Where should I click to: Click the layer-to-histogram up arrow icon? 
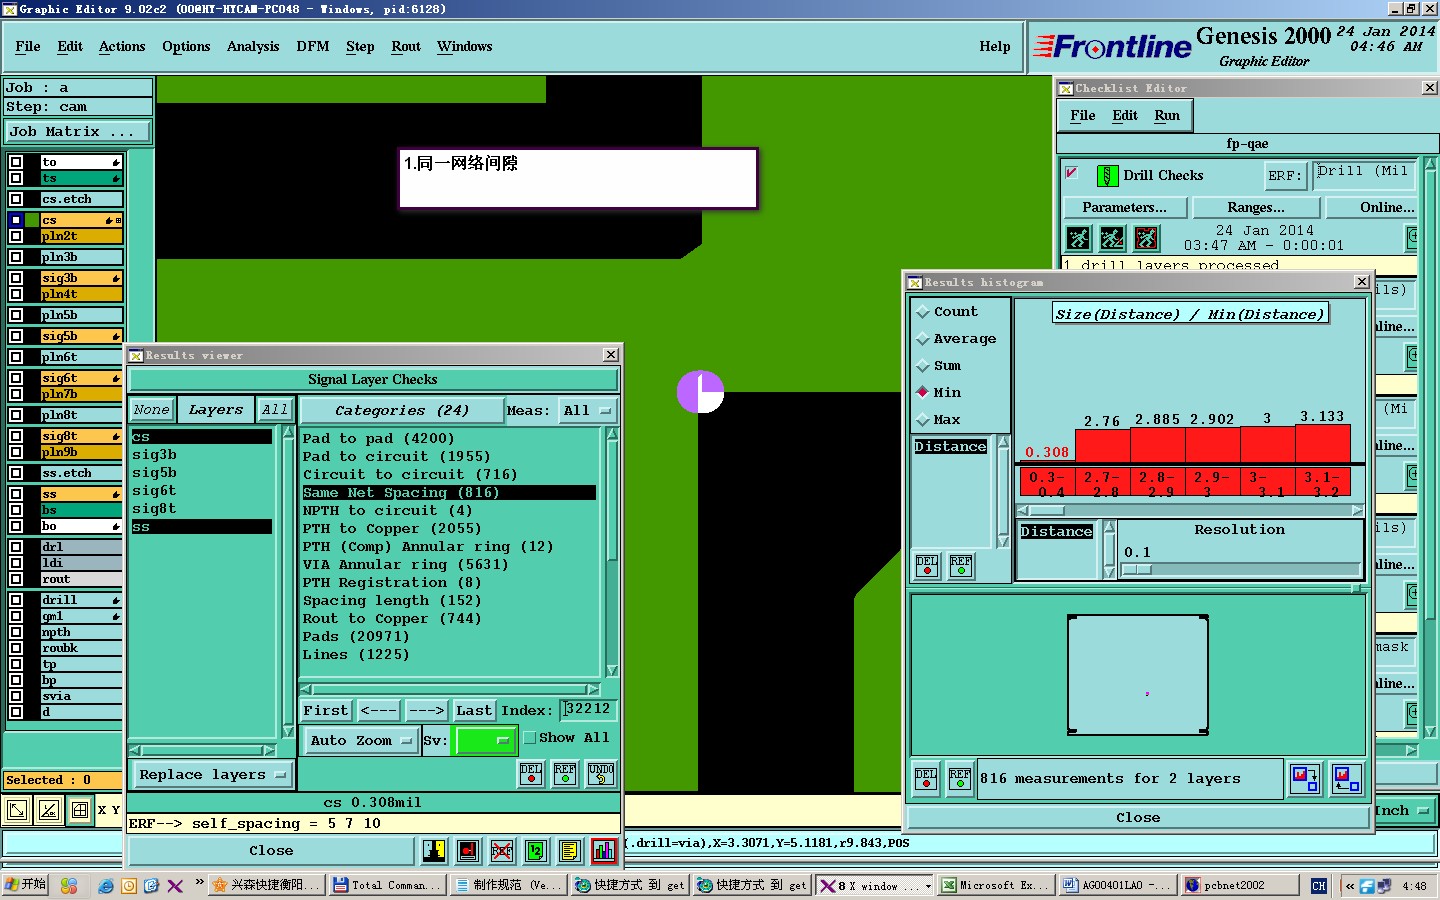[1346, 779]
